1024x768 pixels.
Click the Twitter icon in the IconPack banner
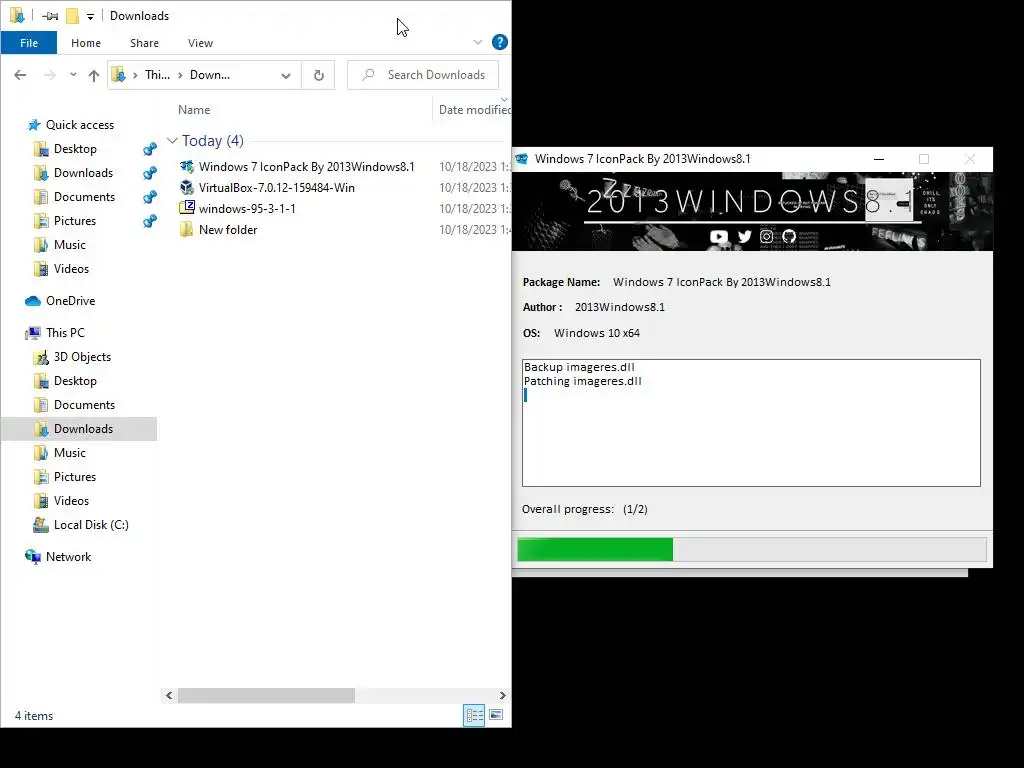[x=744, y=236]
